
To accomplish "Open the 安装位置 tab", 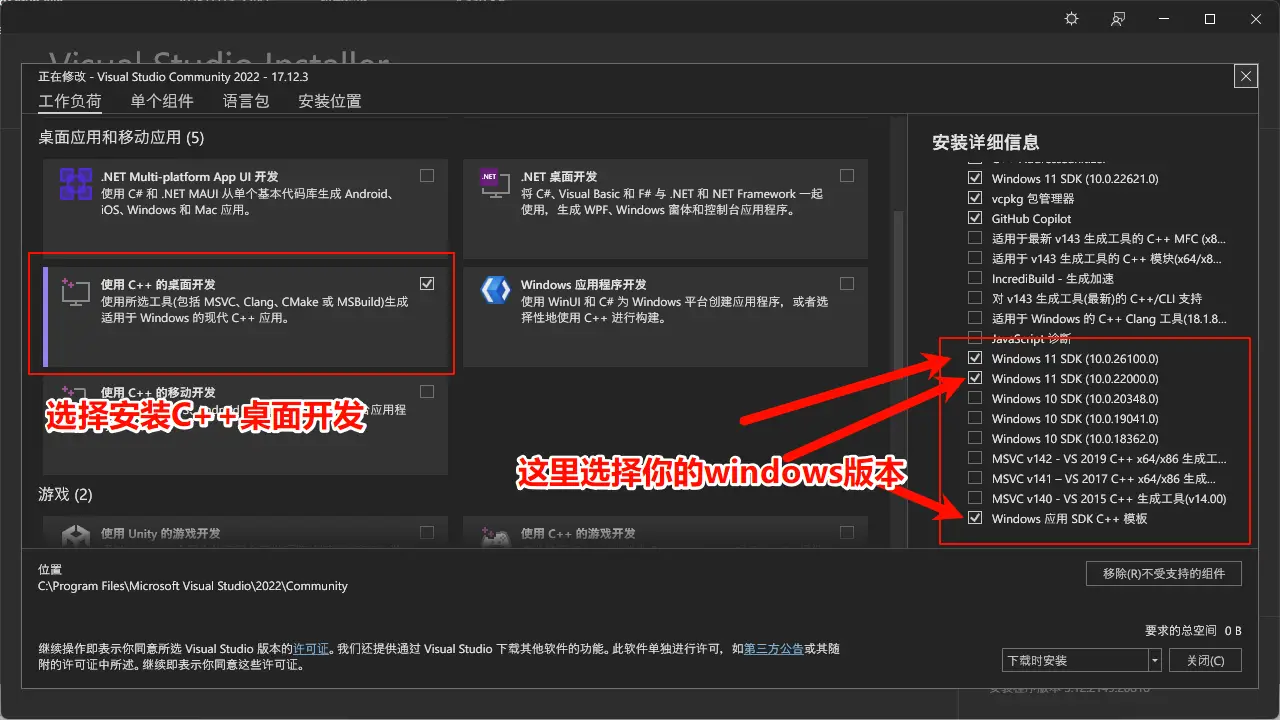I will [x=330, y=101].
